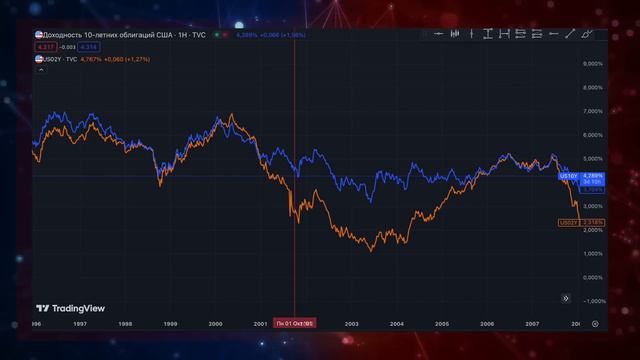Click the 2000 label on time axis

point(216,324)
